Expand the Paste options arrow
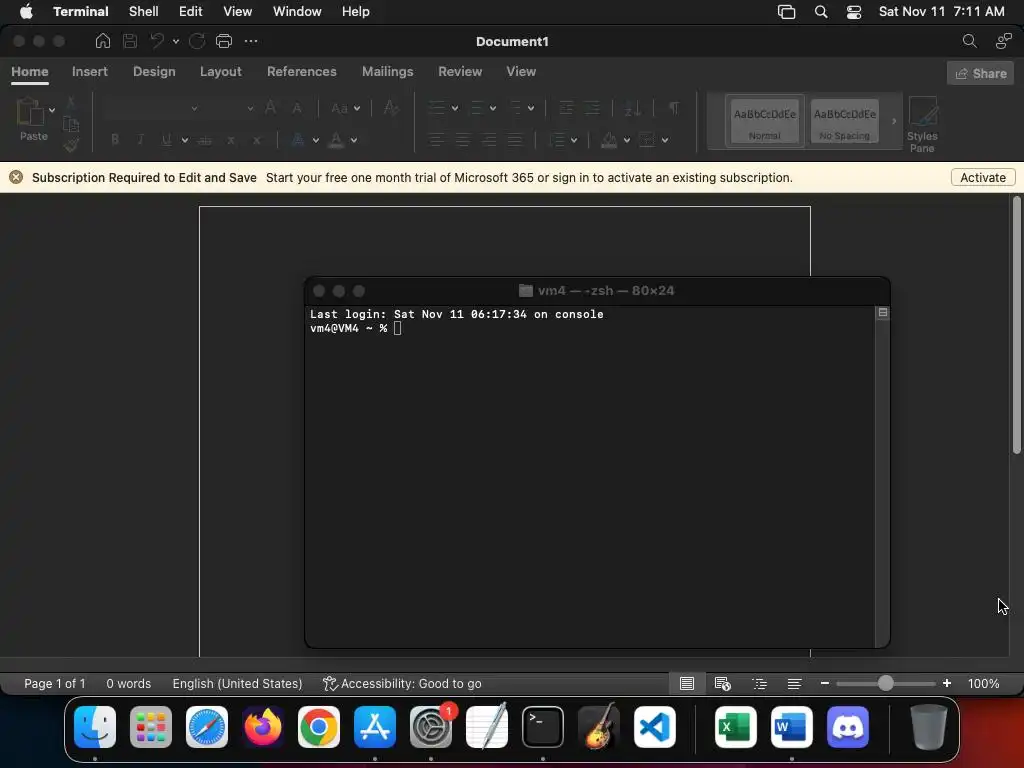 click(x=52, y=110)
